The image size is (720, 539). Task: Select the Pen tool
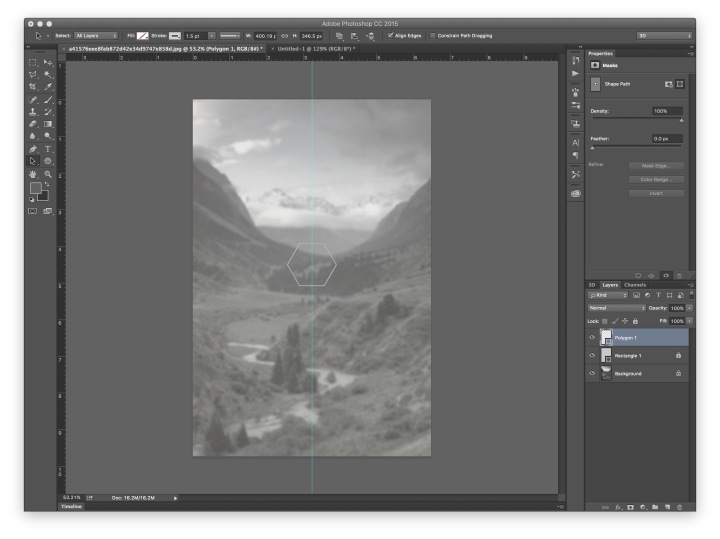(33, 149)
